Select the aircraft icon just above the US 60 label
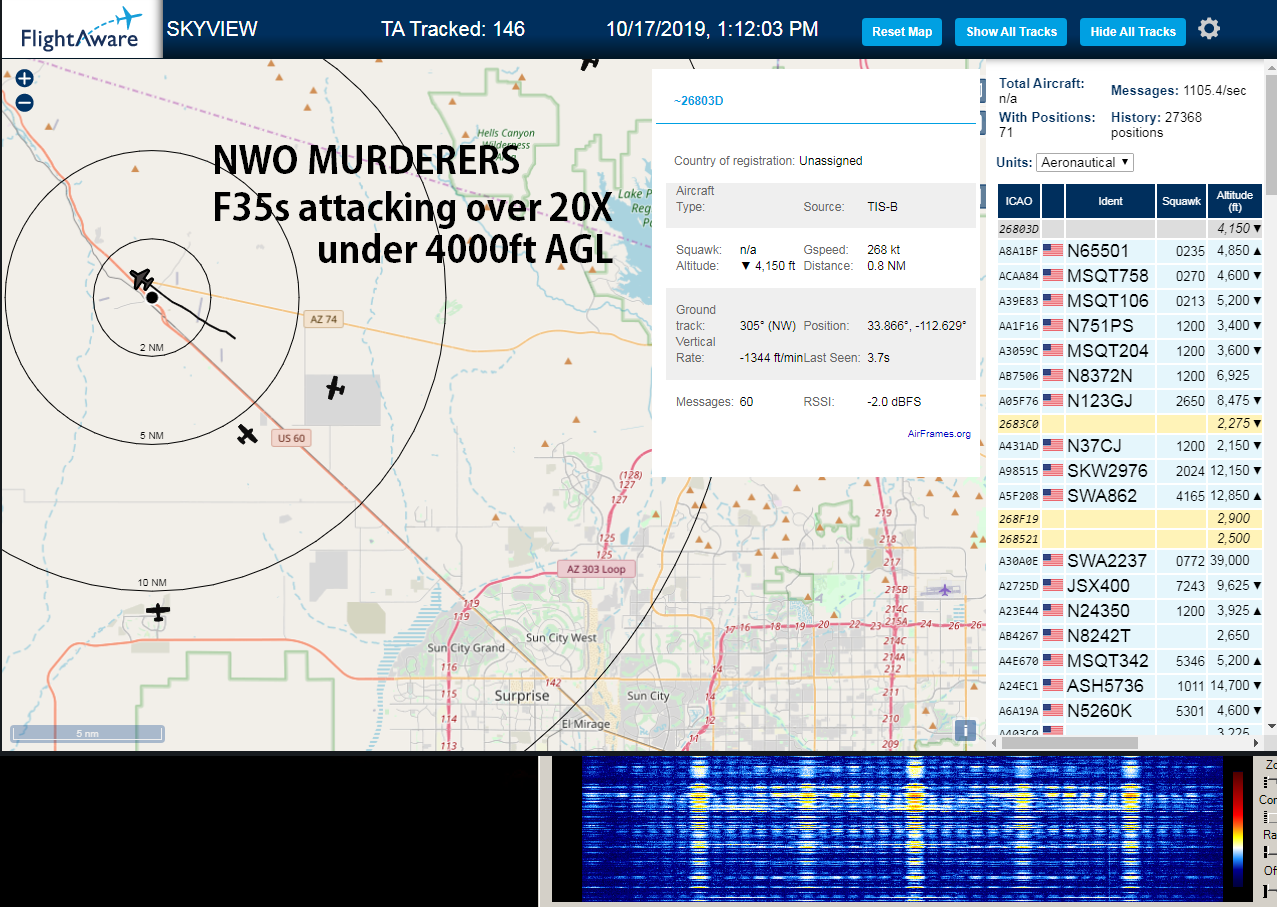The width and height of the screenshot is (1277, 907). 247,433
